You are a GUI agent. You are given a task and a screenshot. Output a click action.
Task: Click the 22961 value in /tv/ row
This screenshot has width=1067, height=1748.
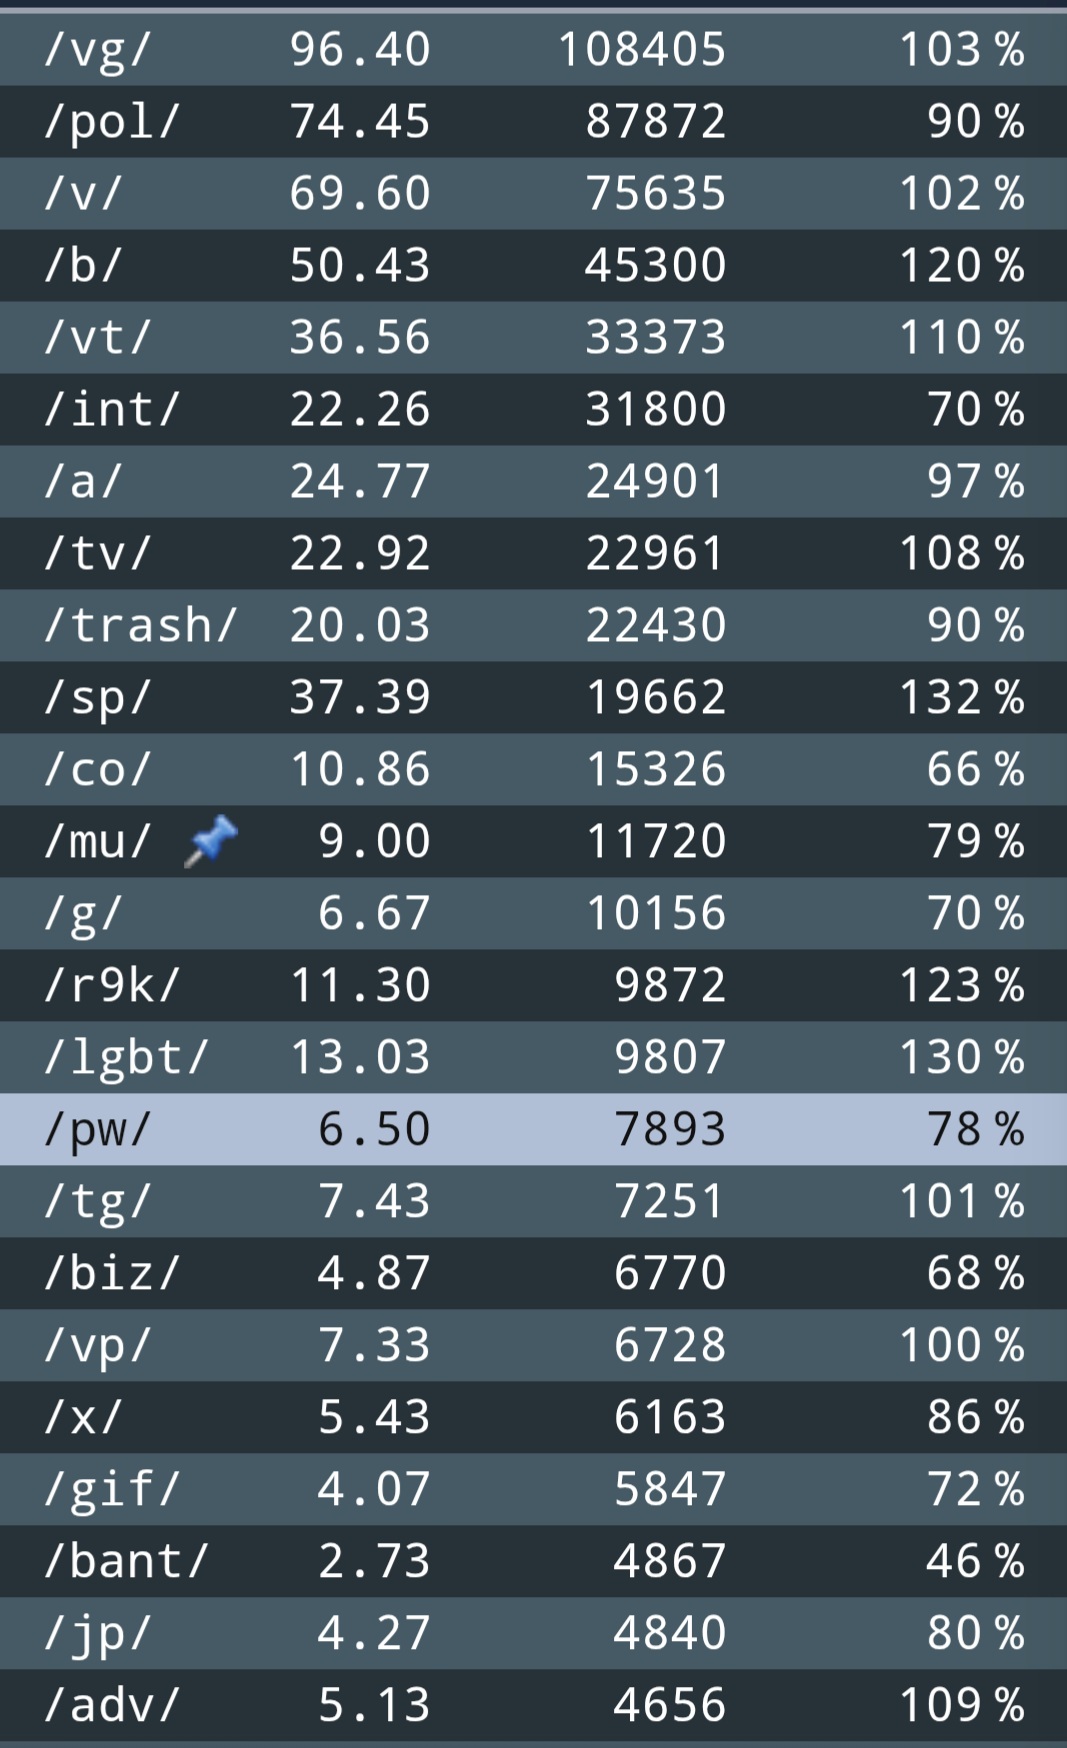[x=656, y=554]
